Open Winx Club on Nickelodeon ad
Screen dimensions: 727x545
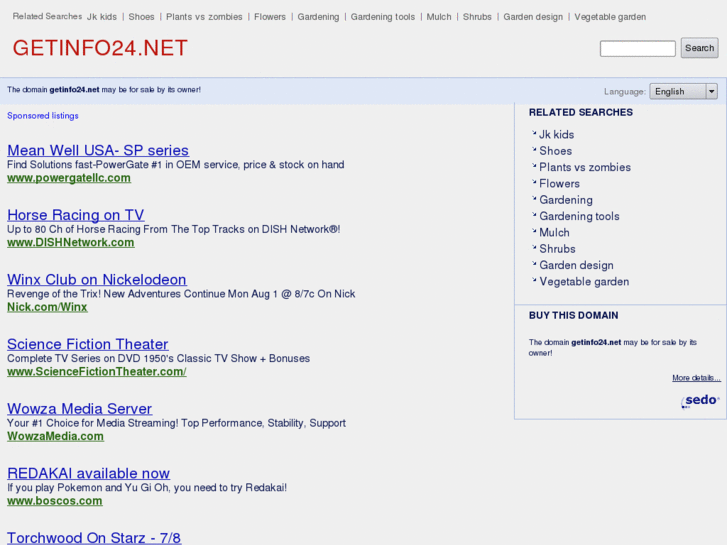(97, 279)
